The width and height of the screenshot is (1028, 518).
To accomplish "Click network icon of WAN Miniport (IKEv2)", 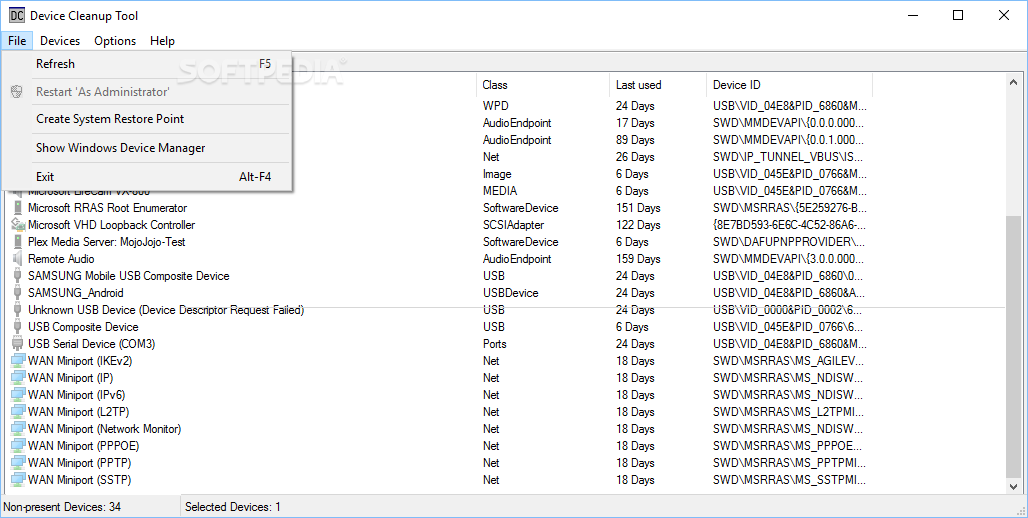I will click(x=17, y=361).
